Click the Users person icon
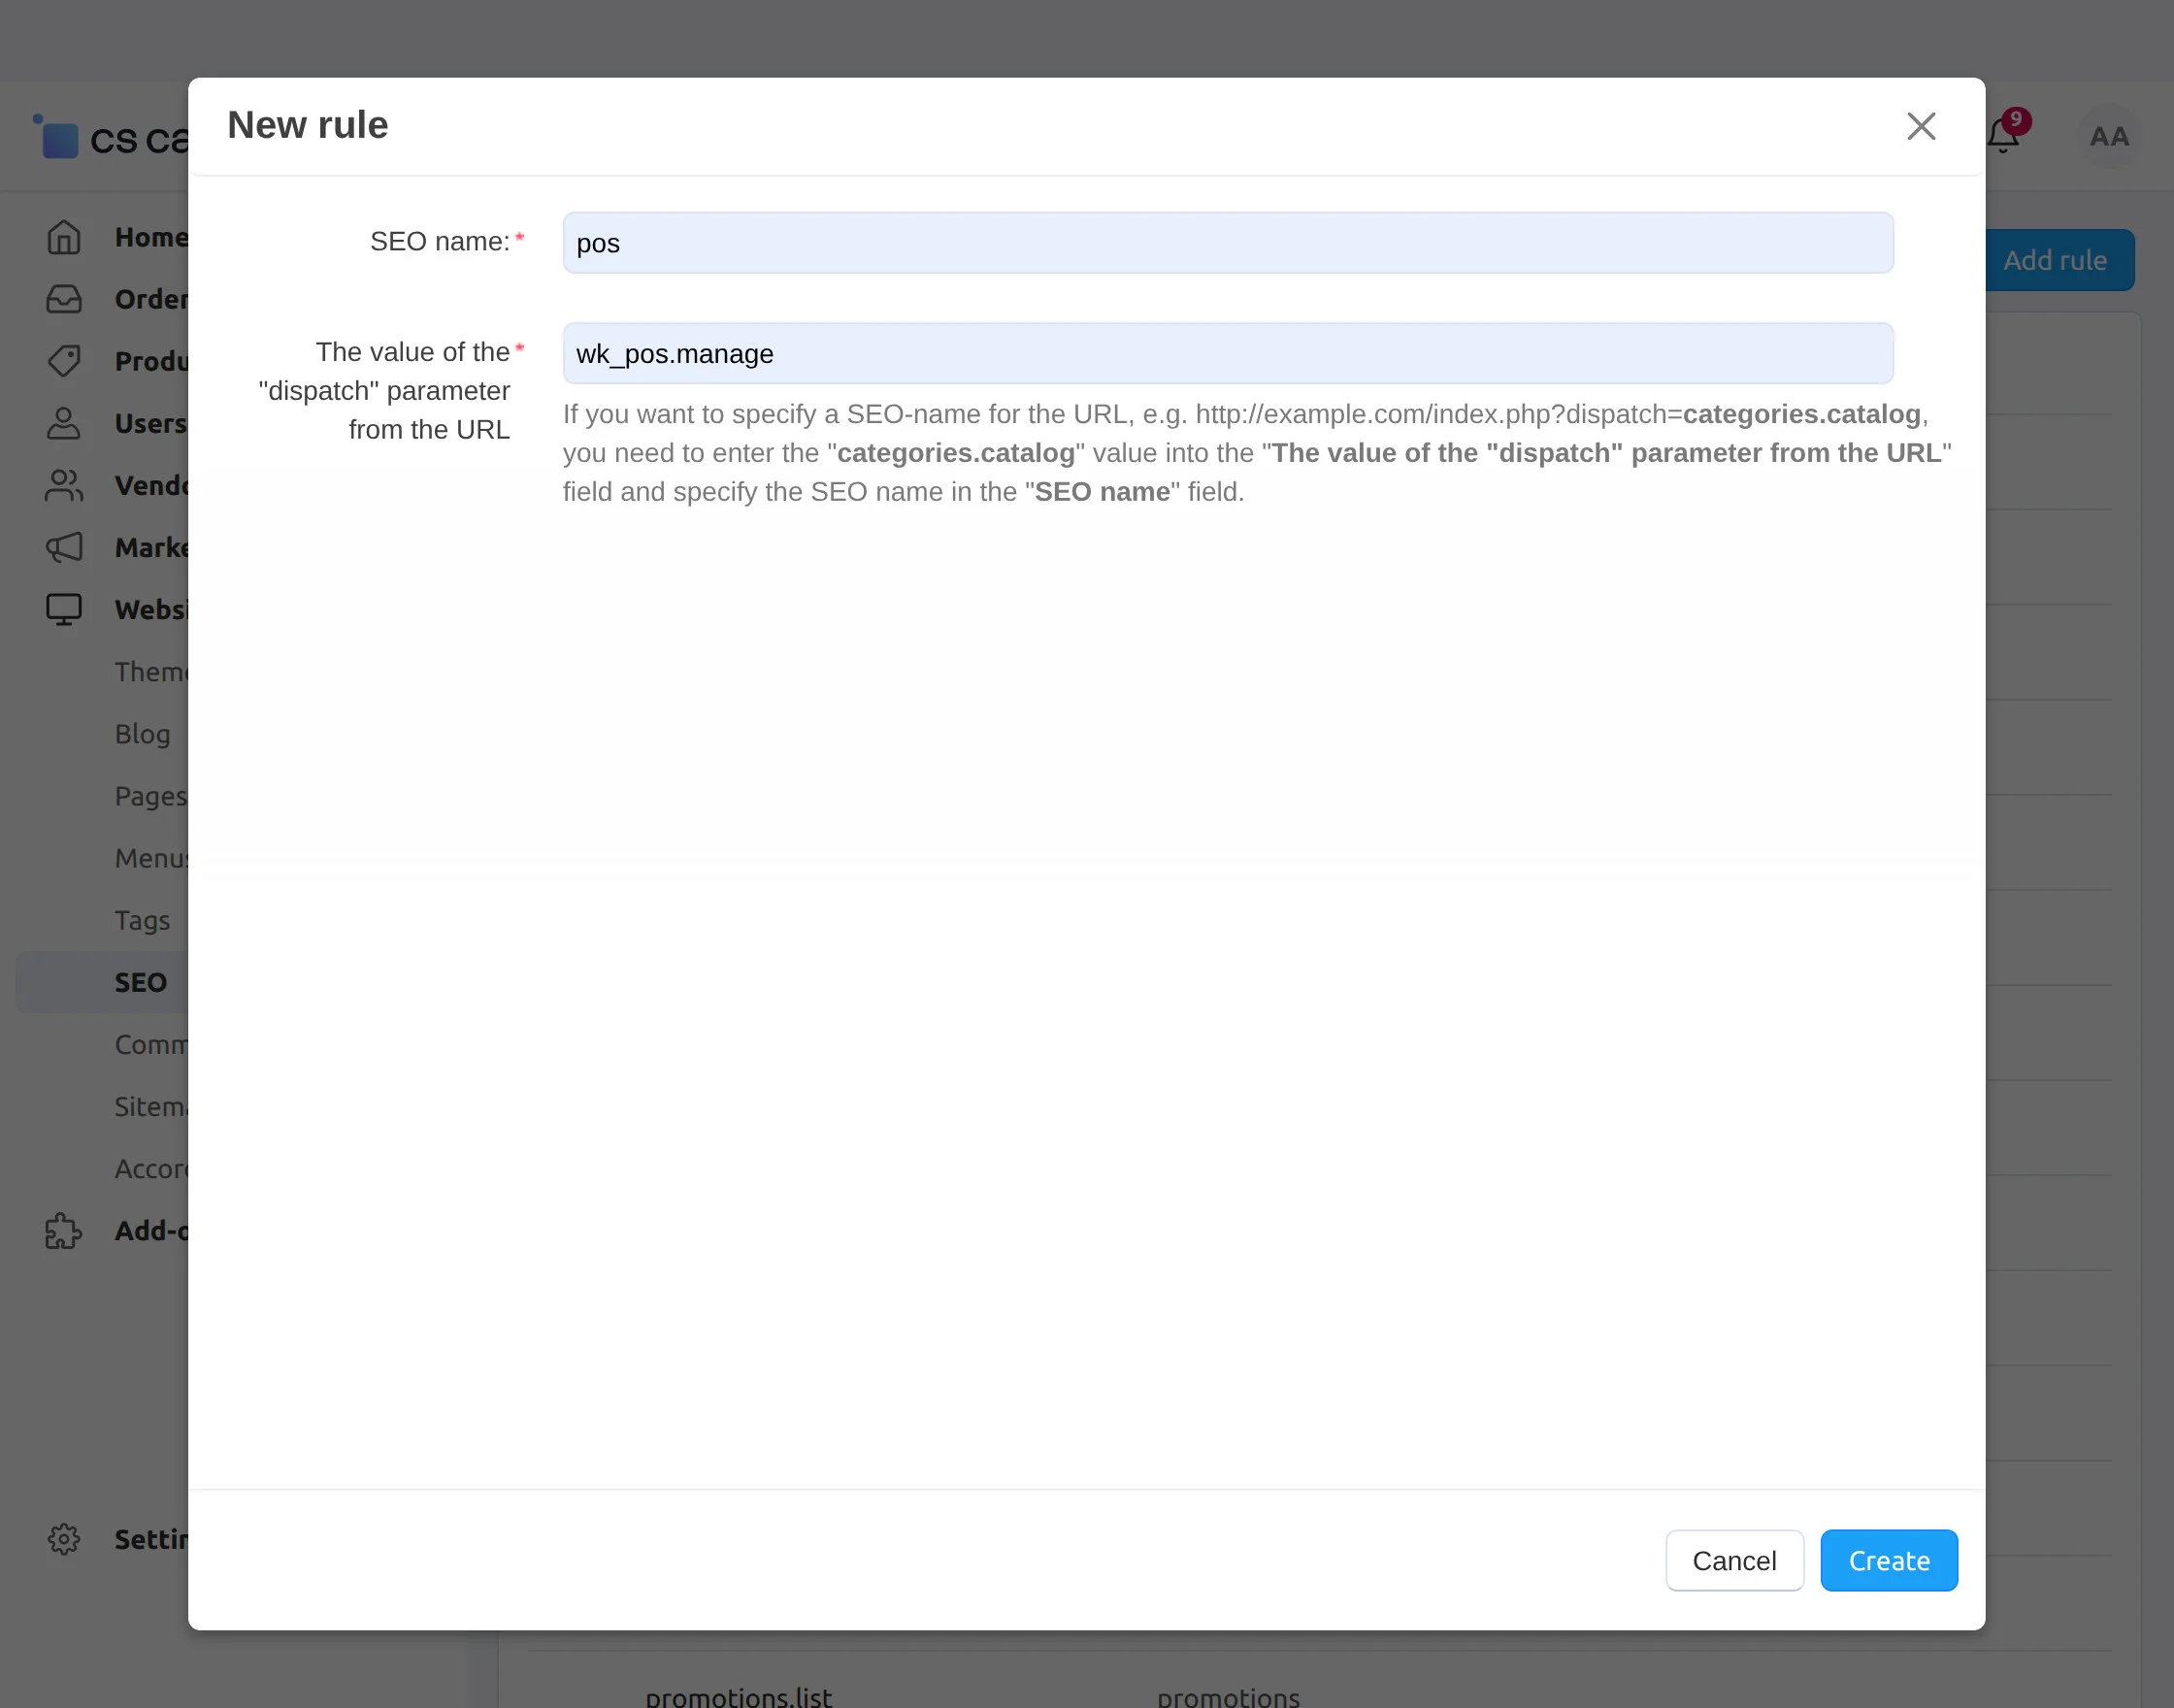The height and width of the screenshot is (1708, 2174). 64,423
